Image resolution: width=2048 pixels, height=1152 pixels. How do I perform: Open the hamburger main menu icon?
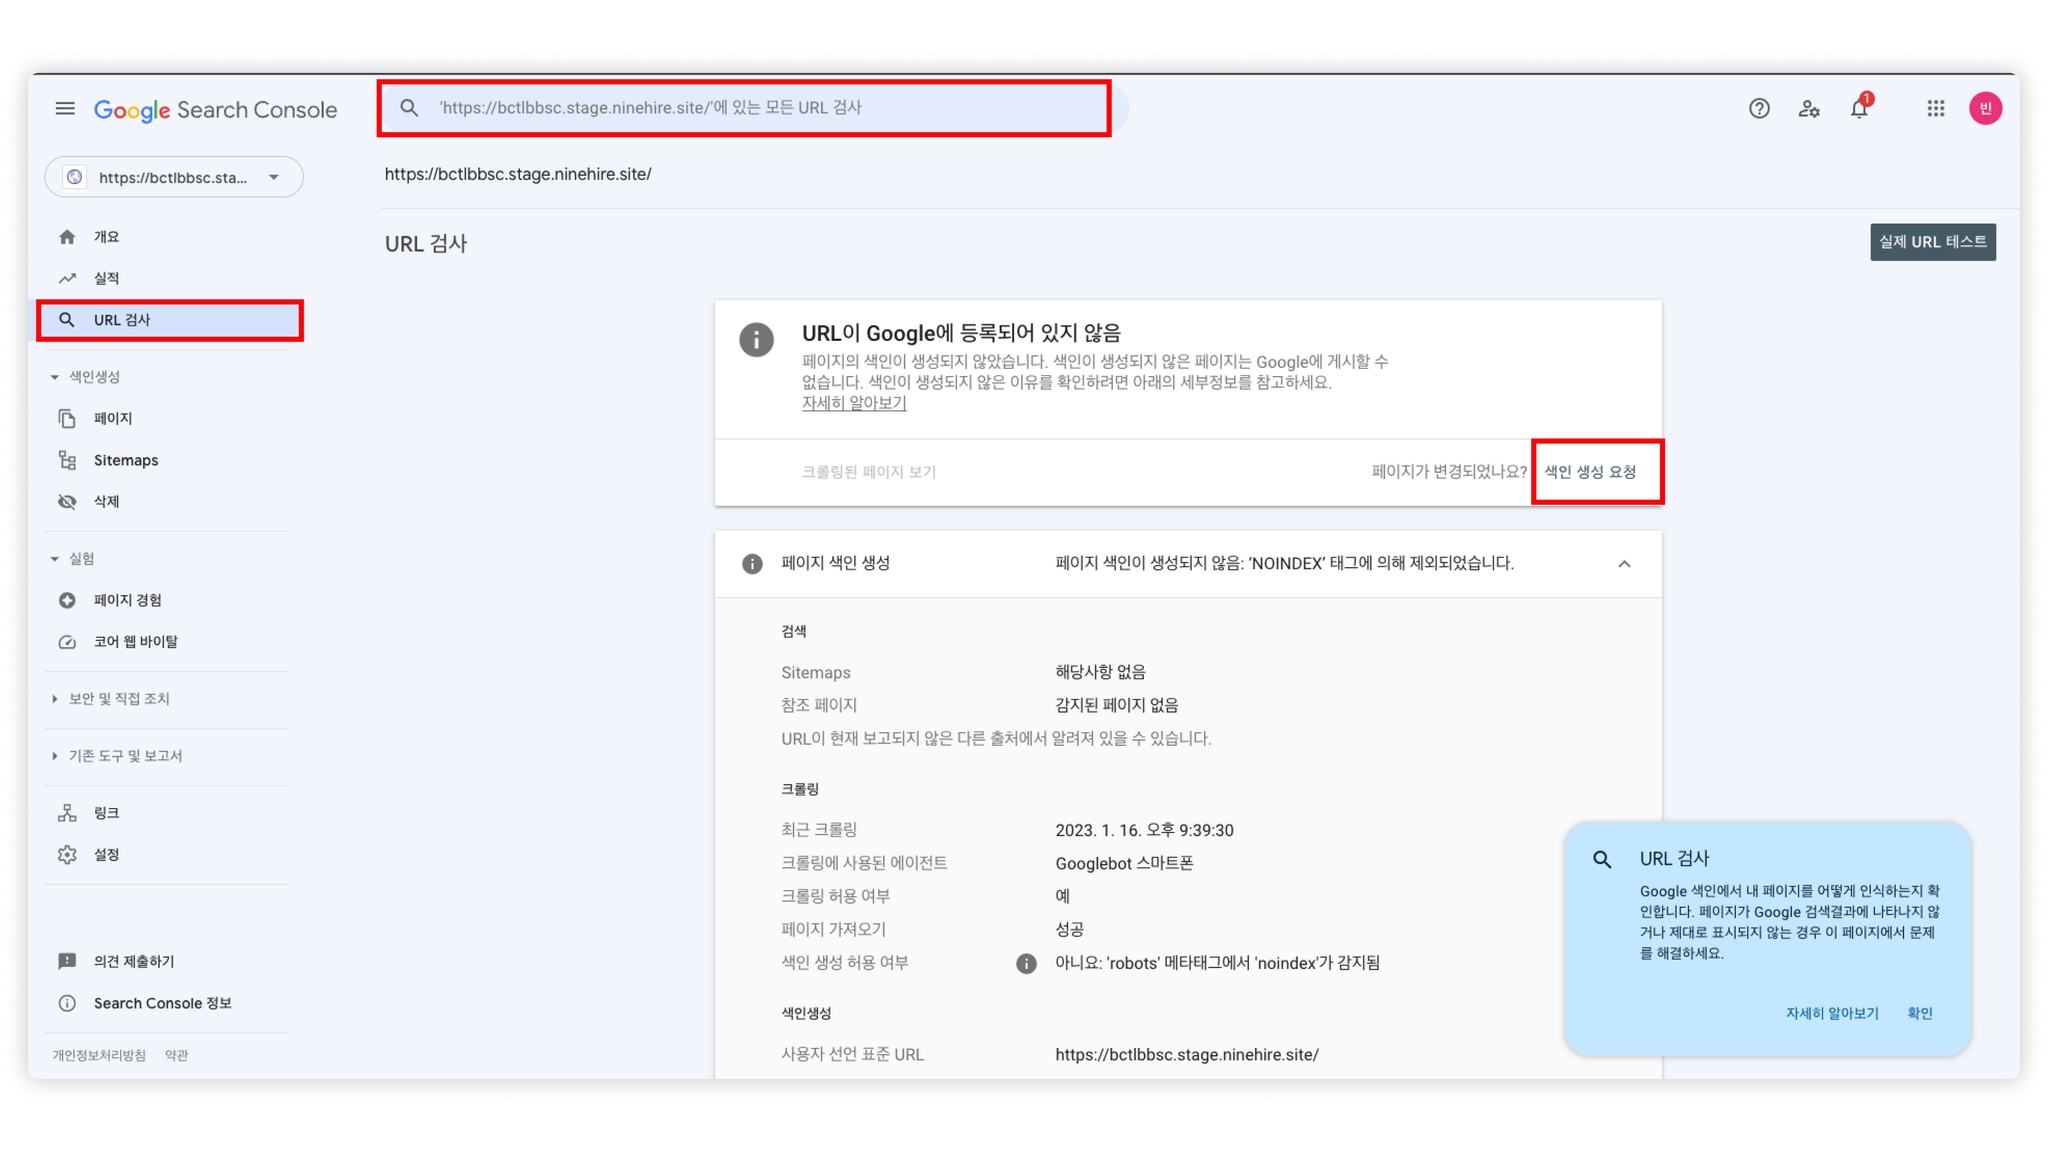[x=65, y=108]
